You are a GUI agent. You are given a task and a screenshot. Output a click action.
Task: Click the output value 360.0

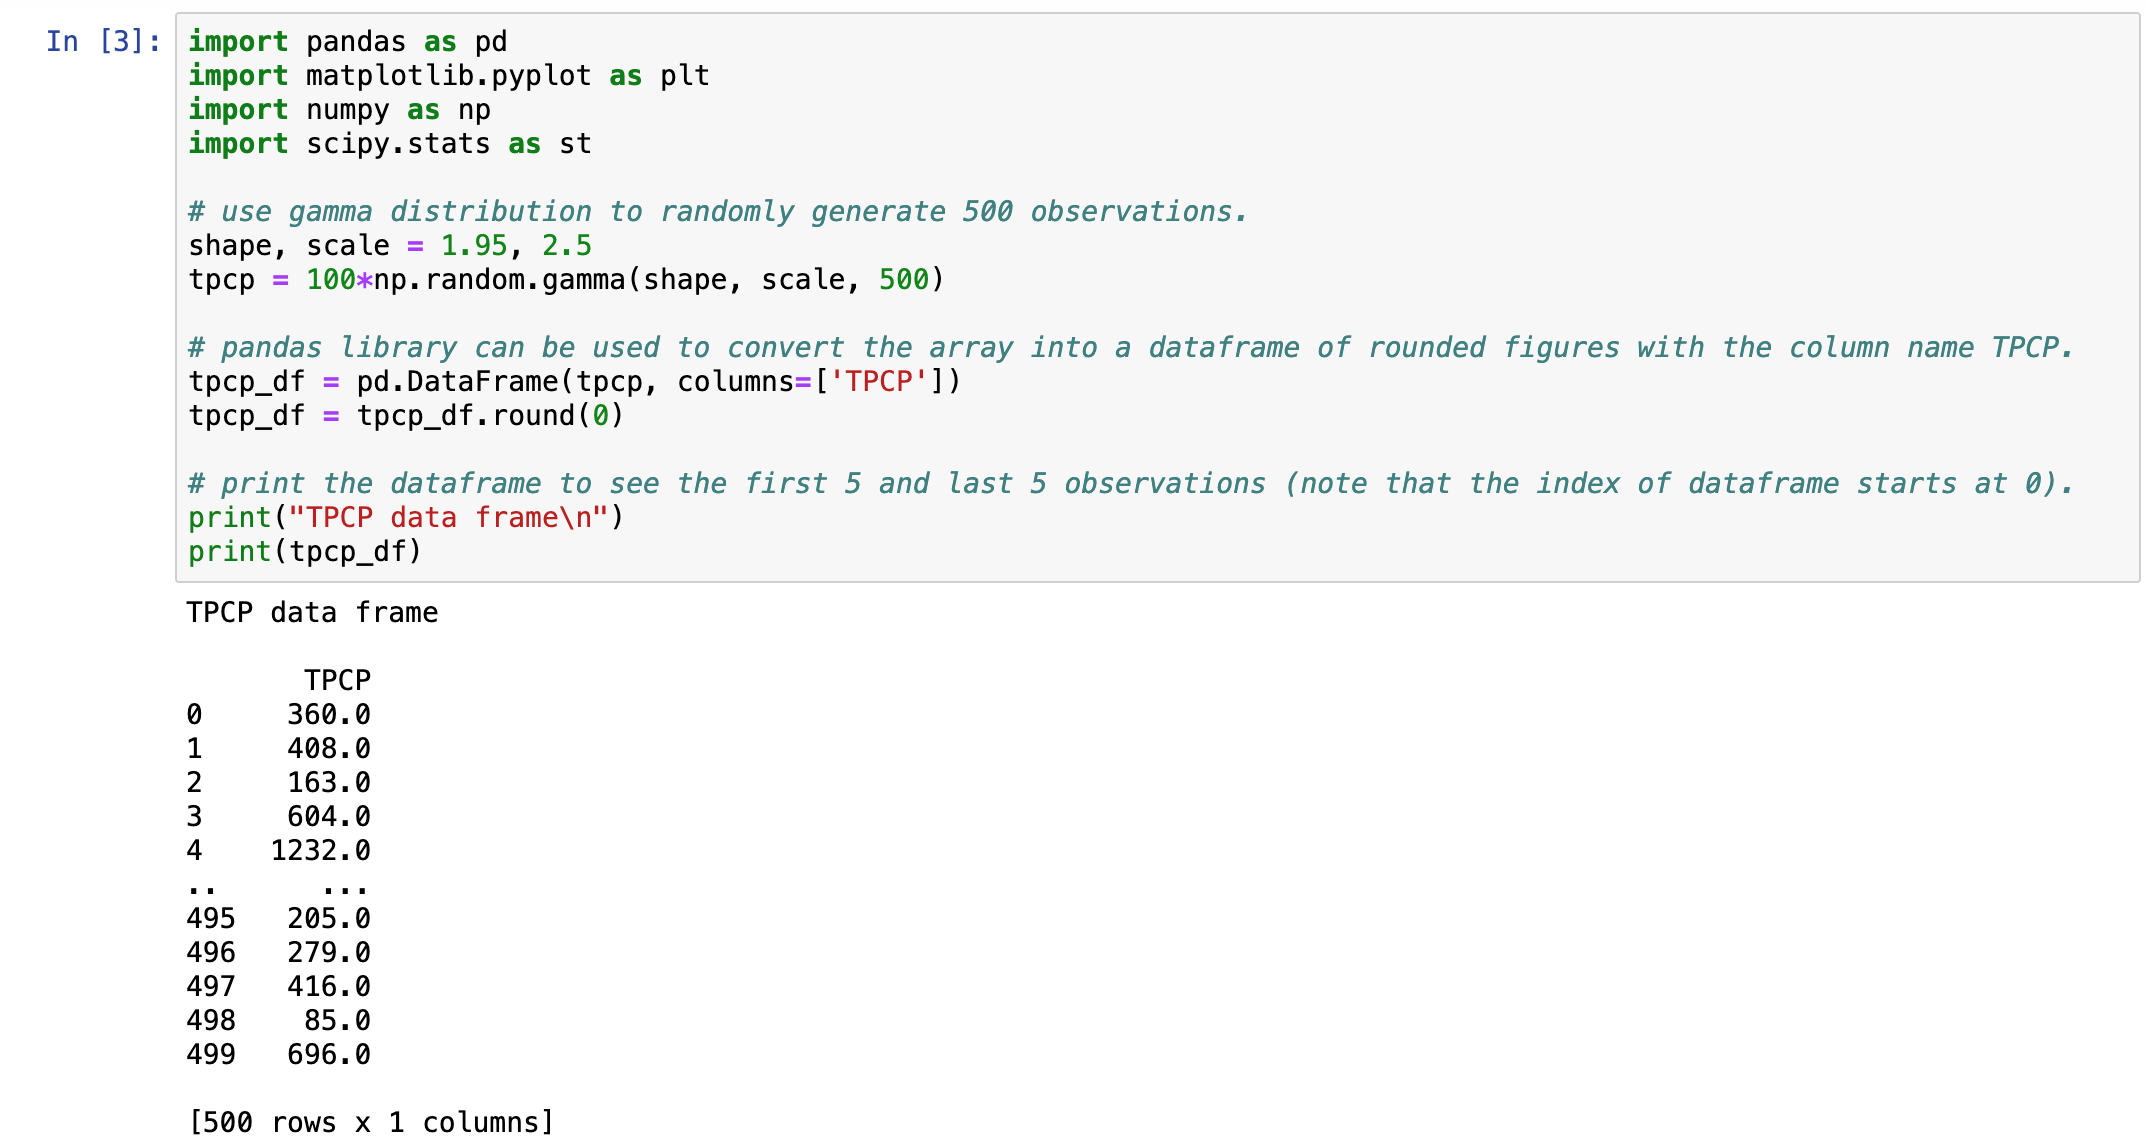[x=329, y=714]
